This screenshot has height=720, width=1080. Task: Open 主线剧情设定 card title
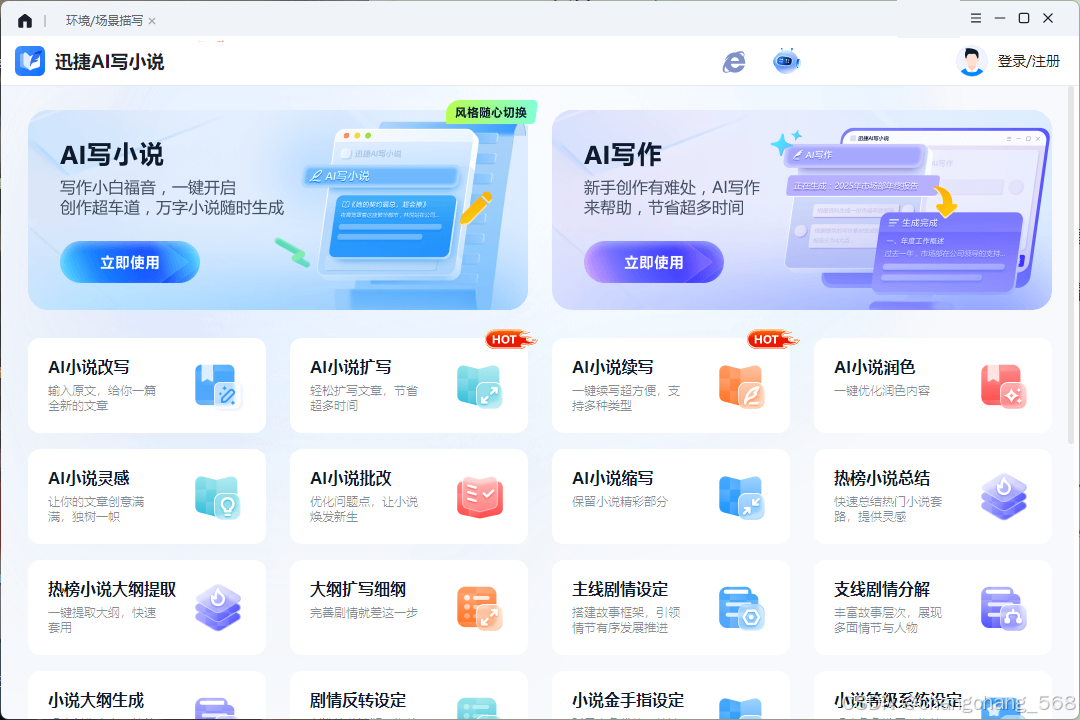pos(620,589)
